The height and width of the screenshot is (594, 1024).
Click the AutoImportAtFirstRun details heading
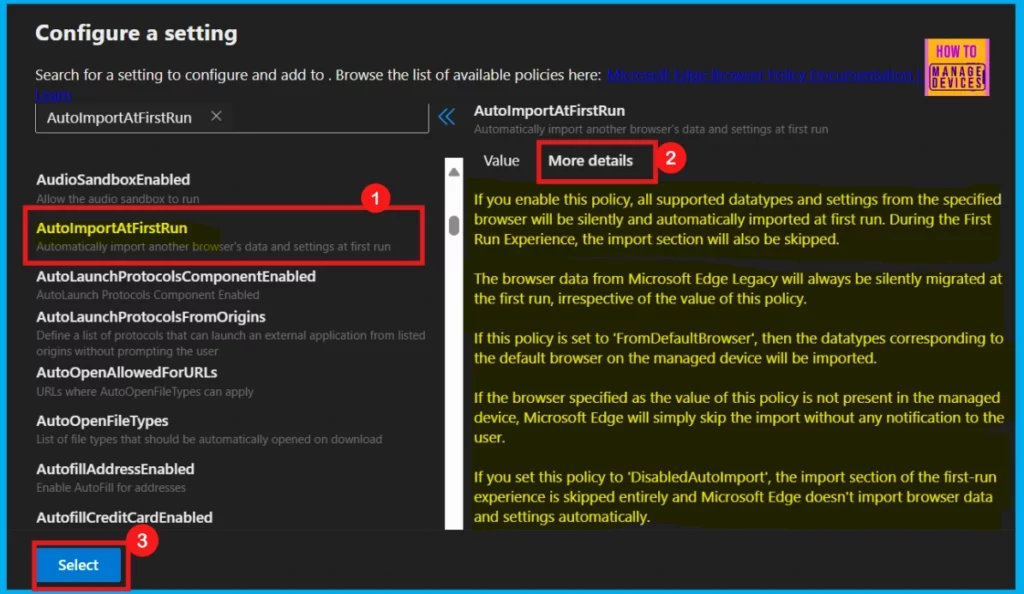(549, 110)
